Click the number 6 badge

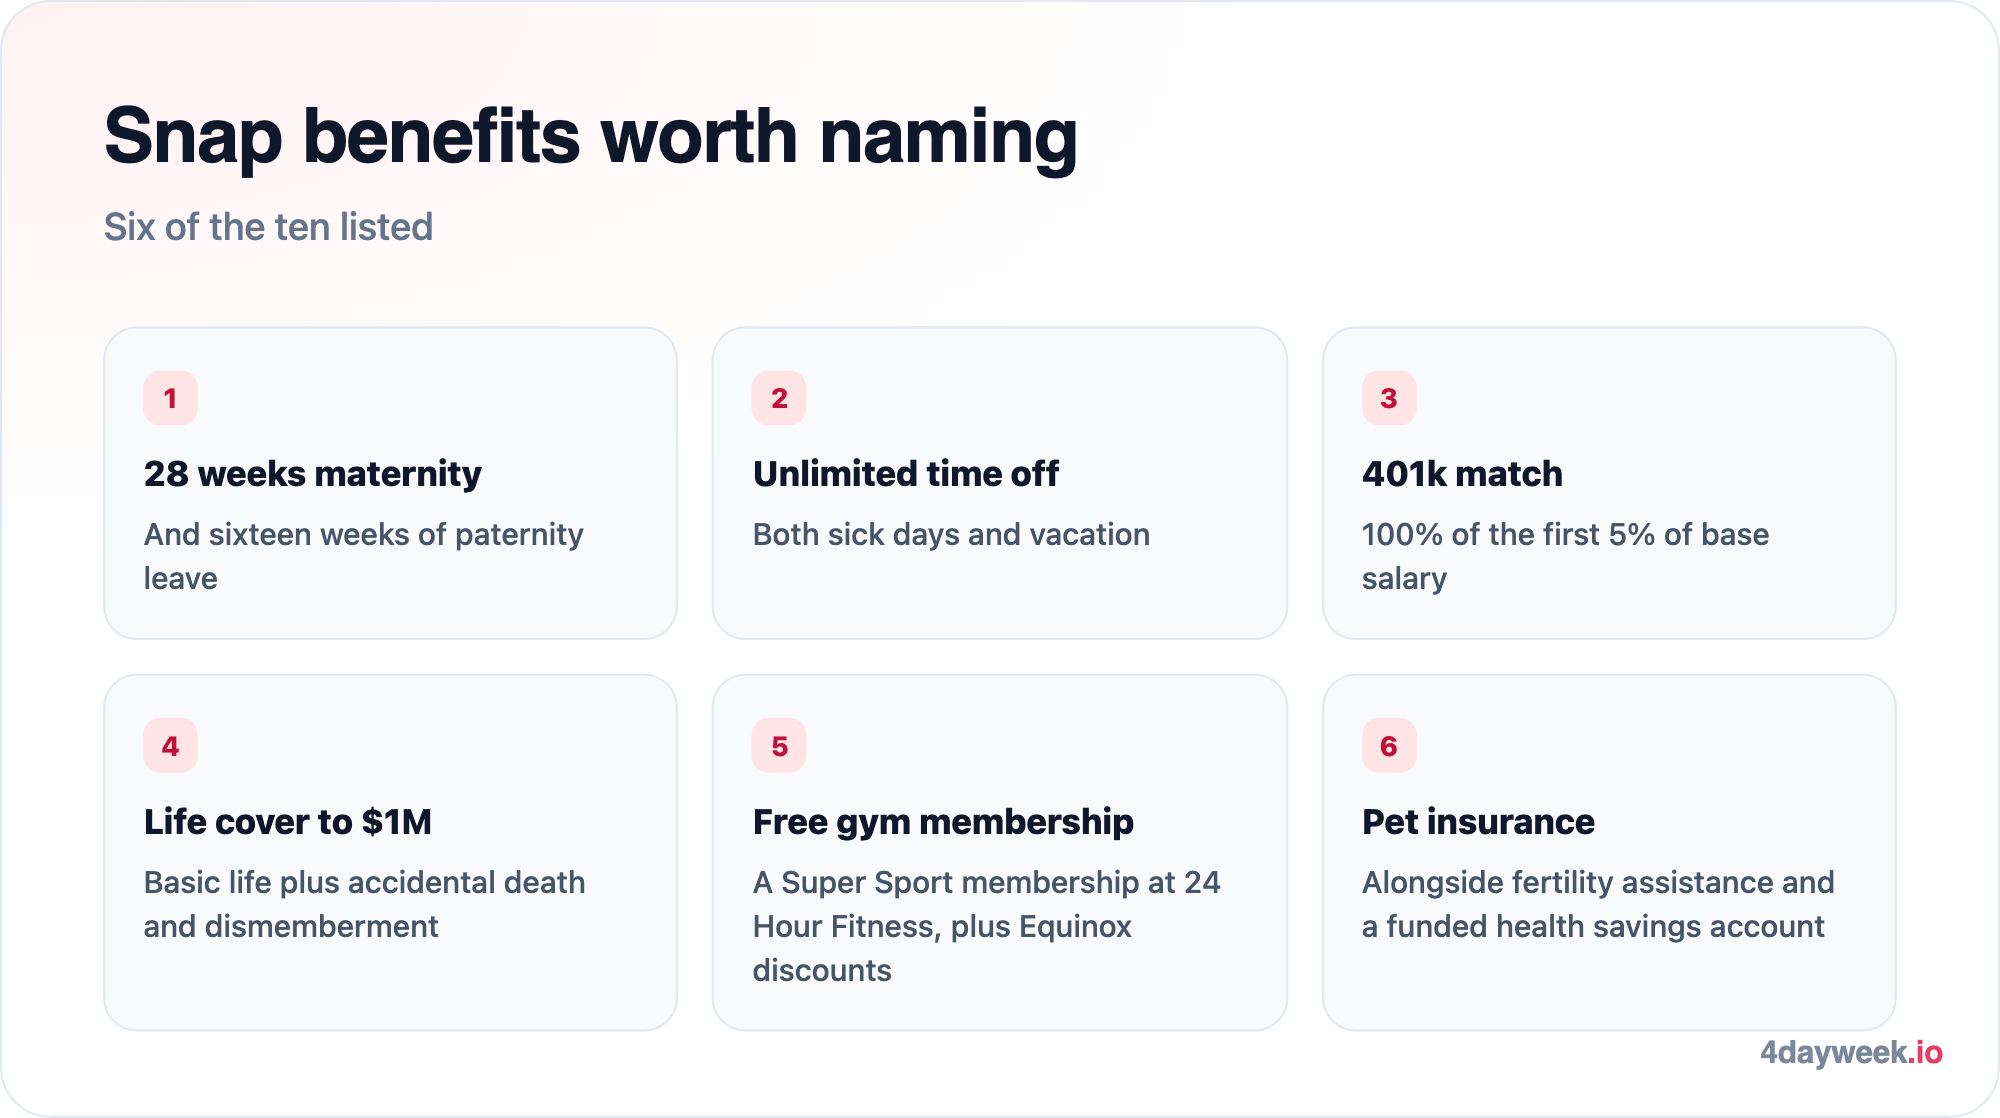tap(1389, 746)
